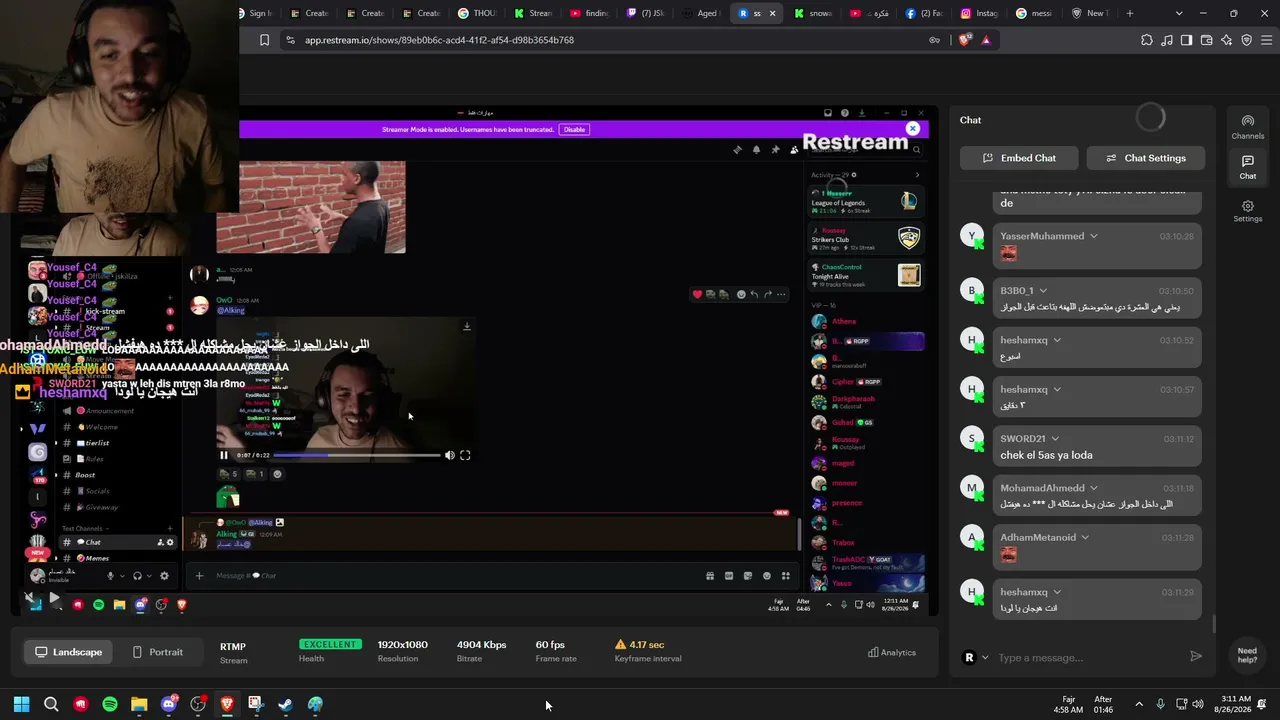Open the browser extensions puzzle icon

[x=1146, y=40]
